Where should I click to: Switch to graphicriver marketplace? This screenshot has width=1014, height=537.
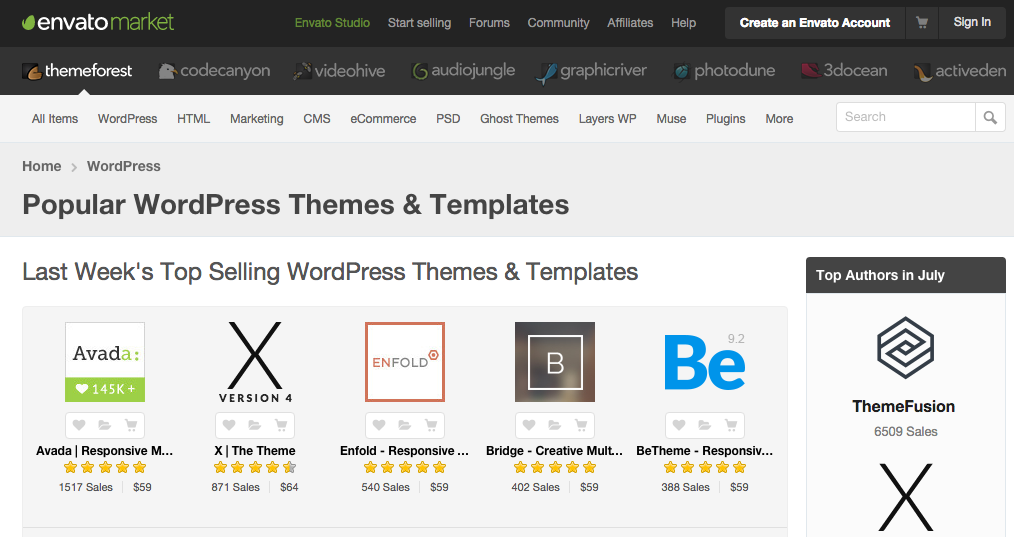tap(592, 71)
